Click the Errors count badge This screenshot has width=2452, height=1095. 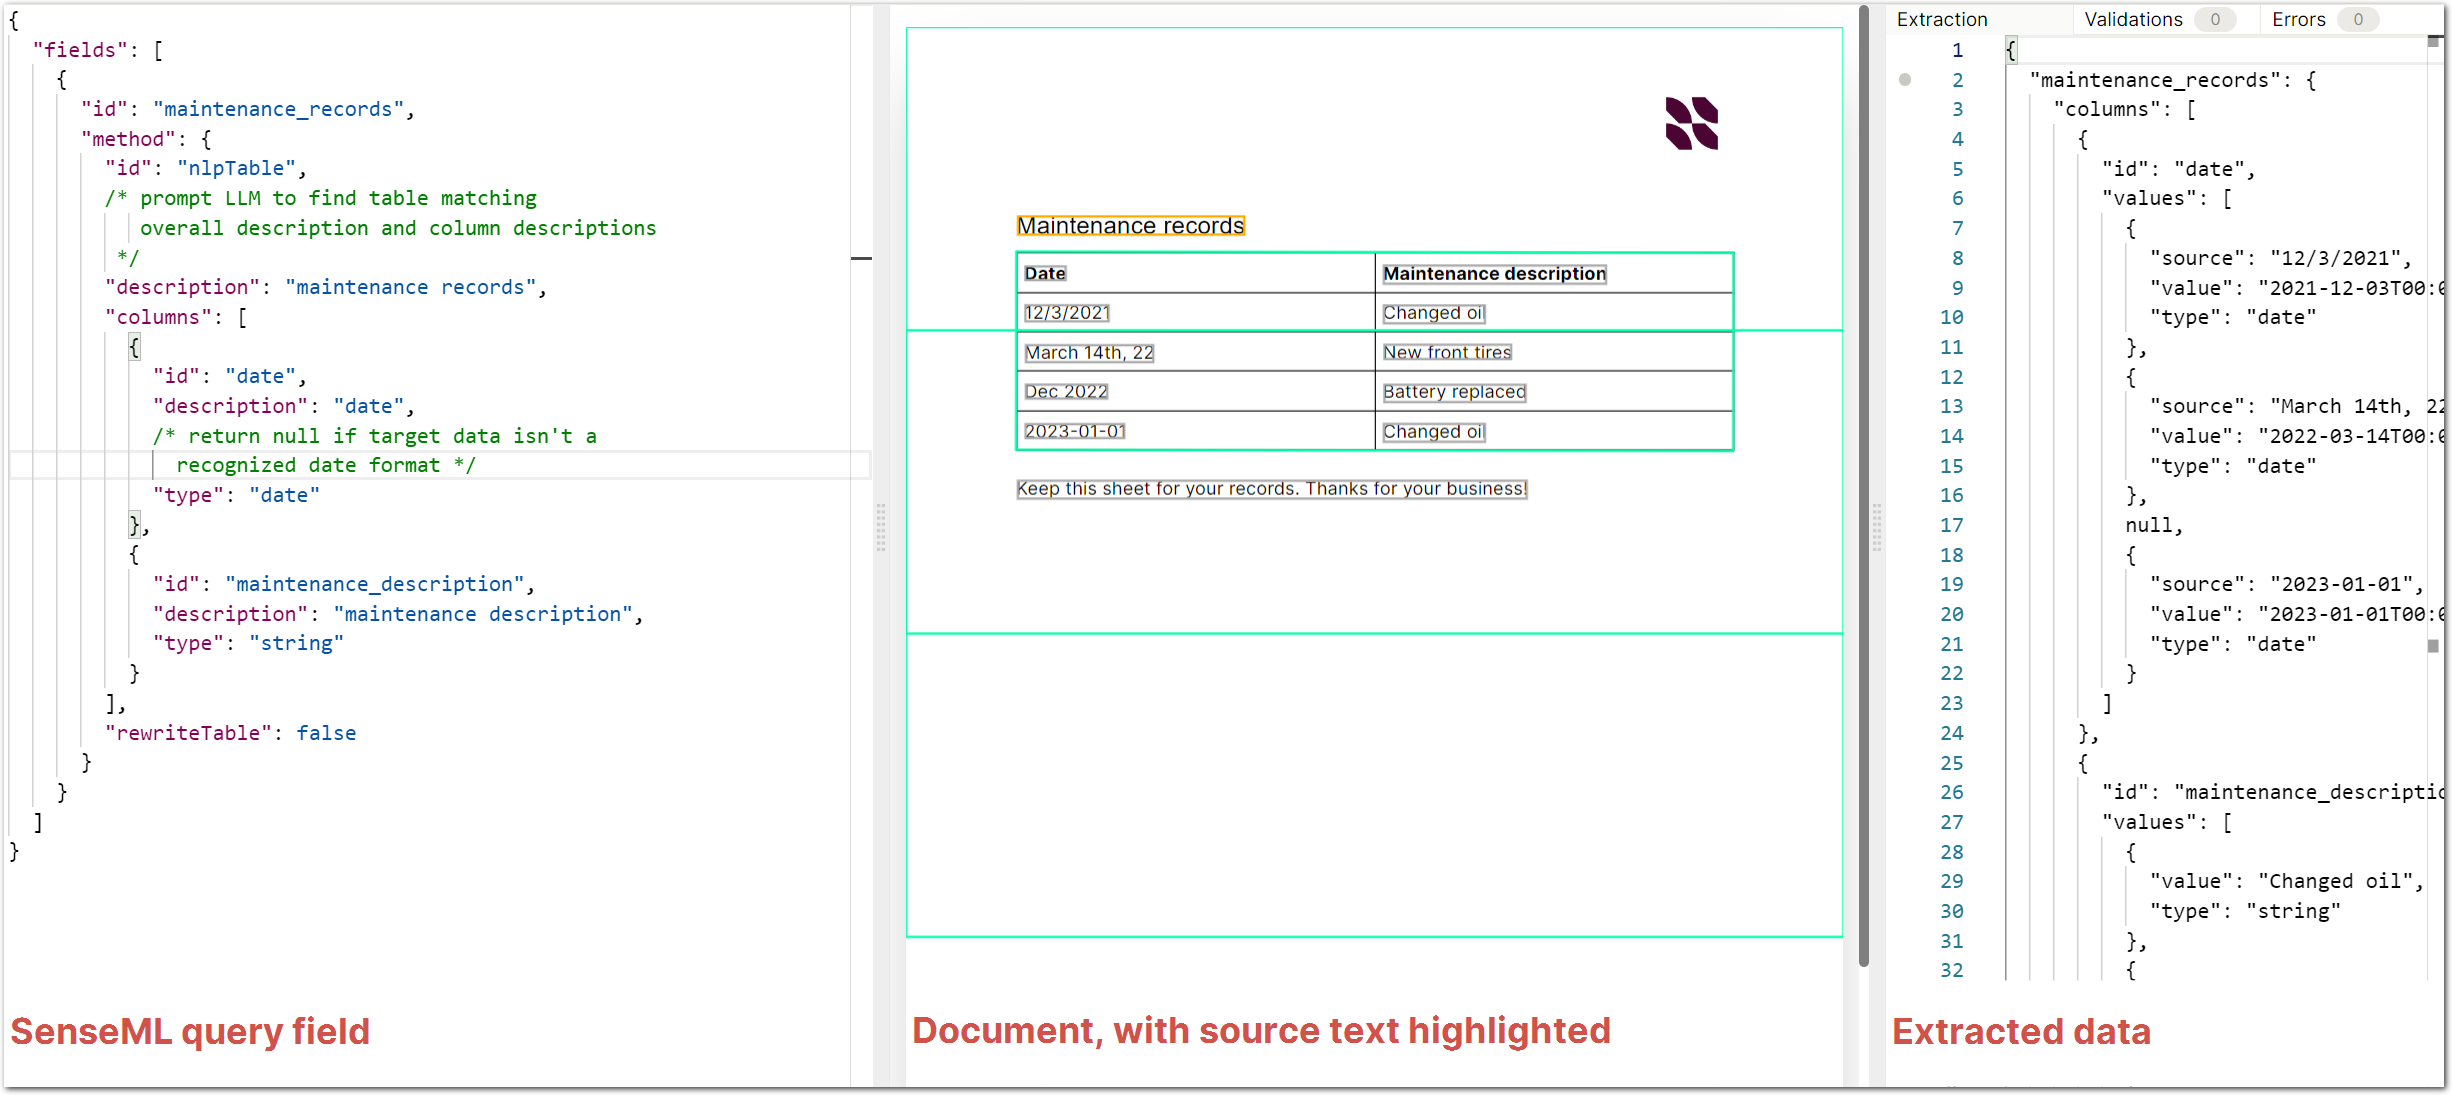(x=2358, y=19)
